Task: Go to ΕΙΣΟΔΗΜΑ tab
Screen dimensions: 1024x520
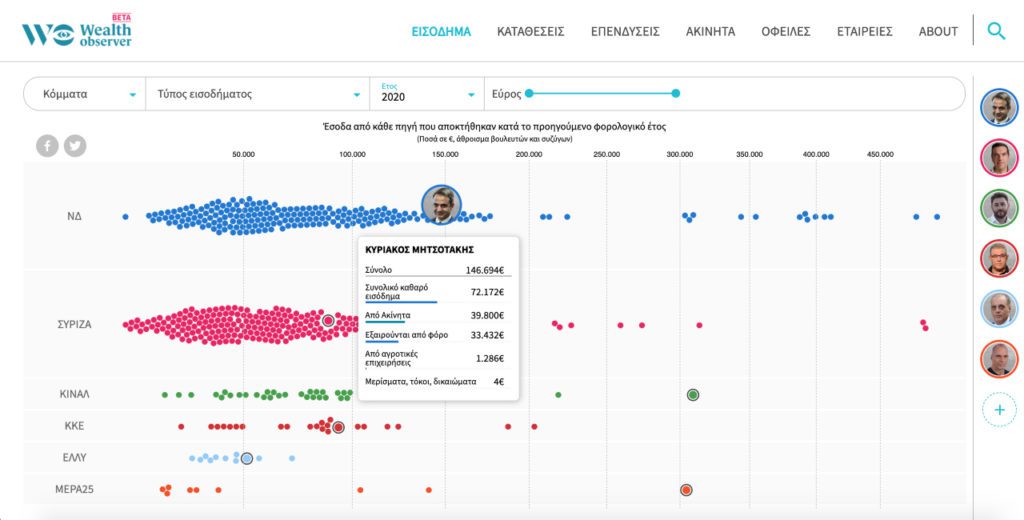Action: click(x=441, y=31)
